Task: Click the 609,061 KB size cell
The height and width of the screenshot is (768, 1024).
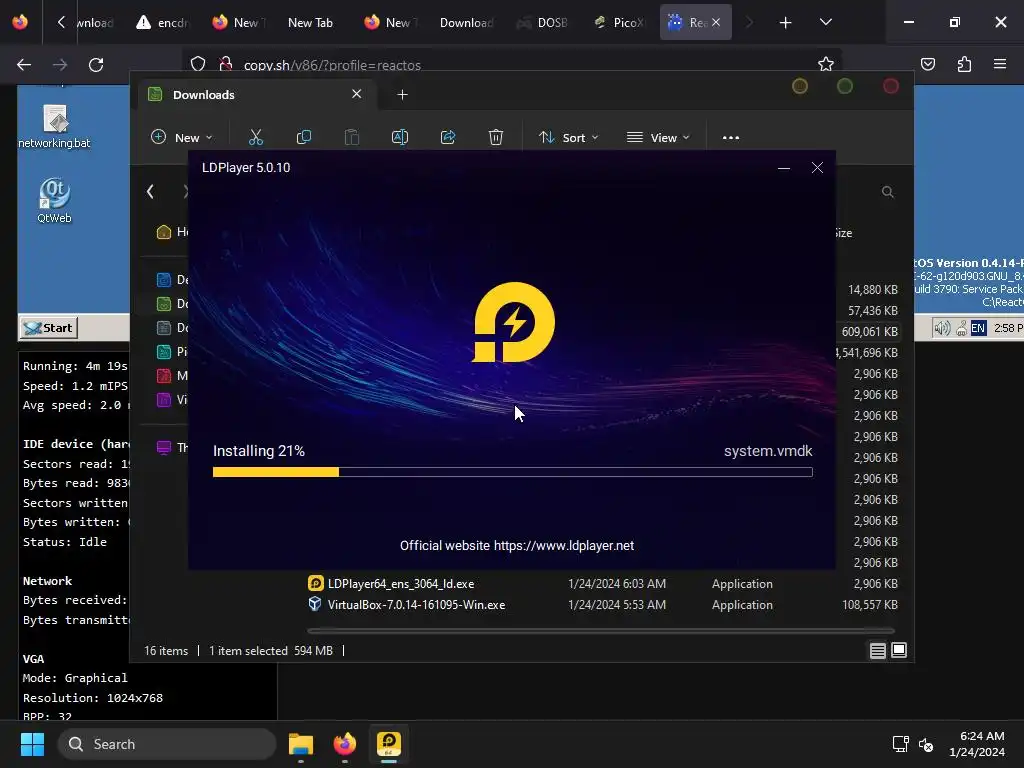Action: (x=870, y=332)
